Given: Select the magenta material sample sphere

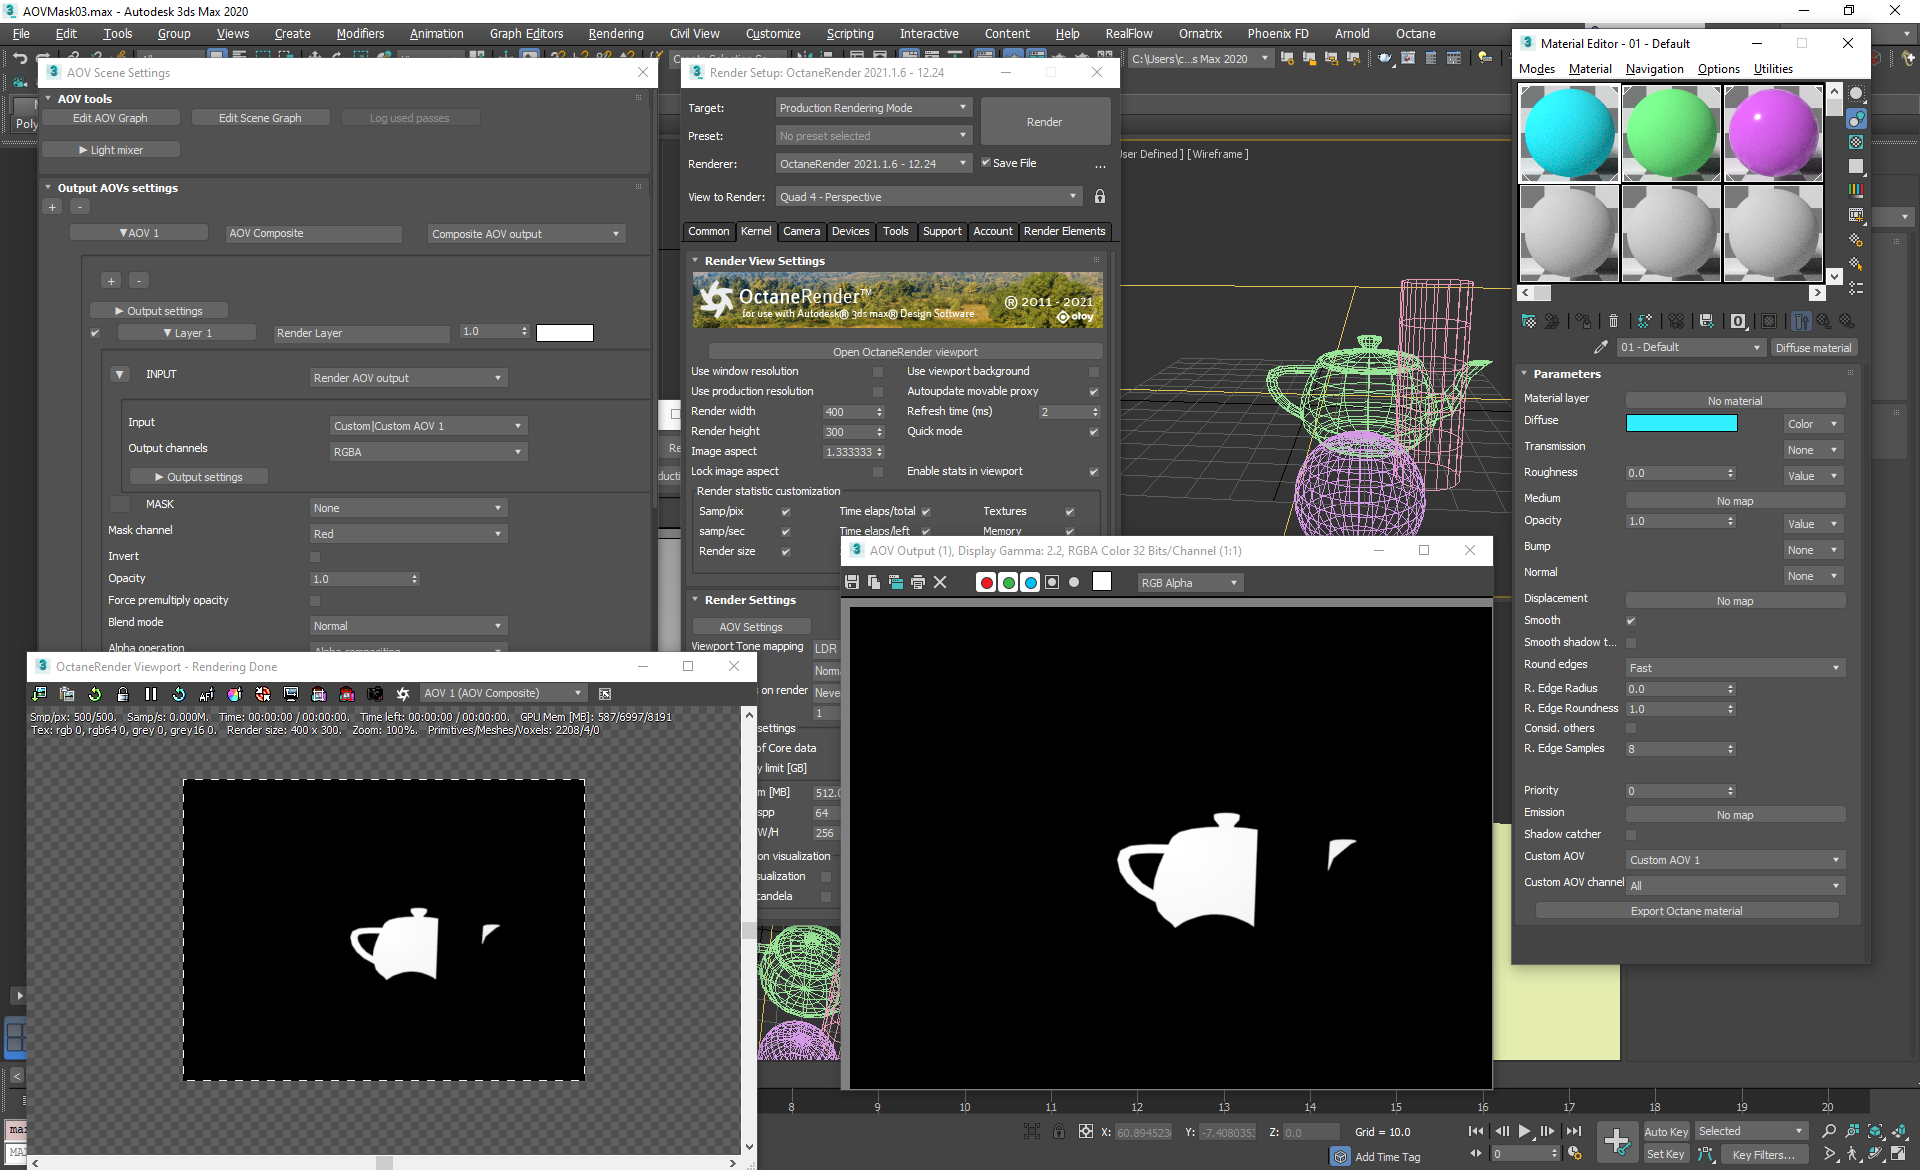Looking at the screenshot, I should click(x=1773, y=133).
